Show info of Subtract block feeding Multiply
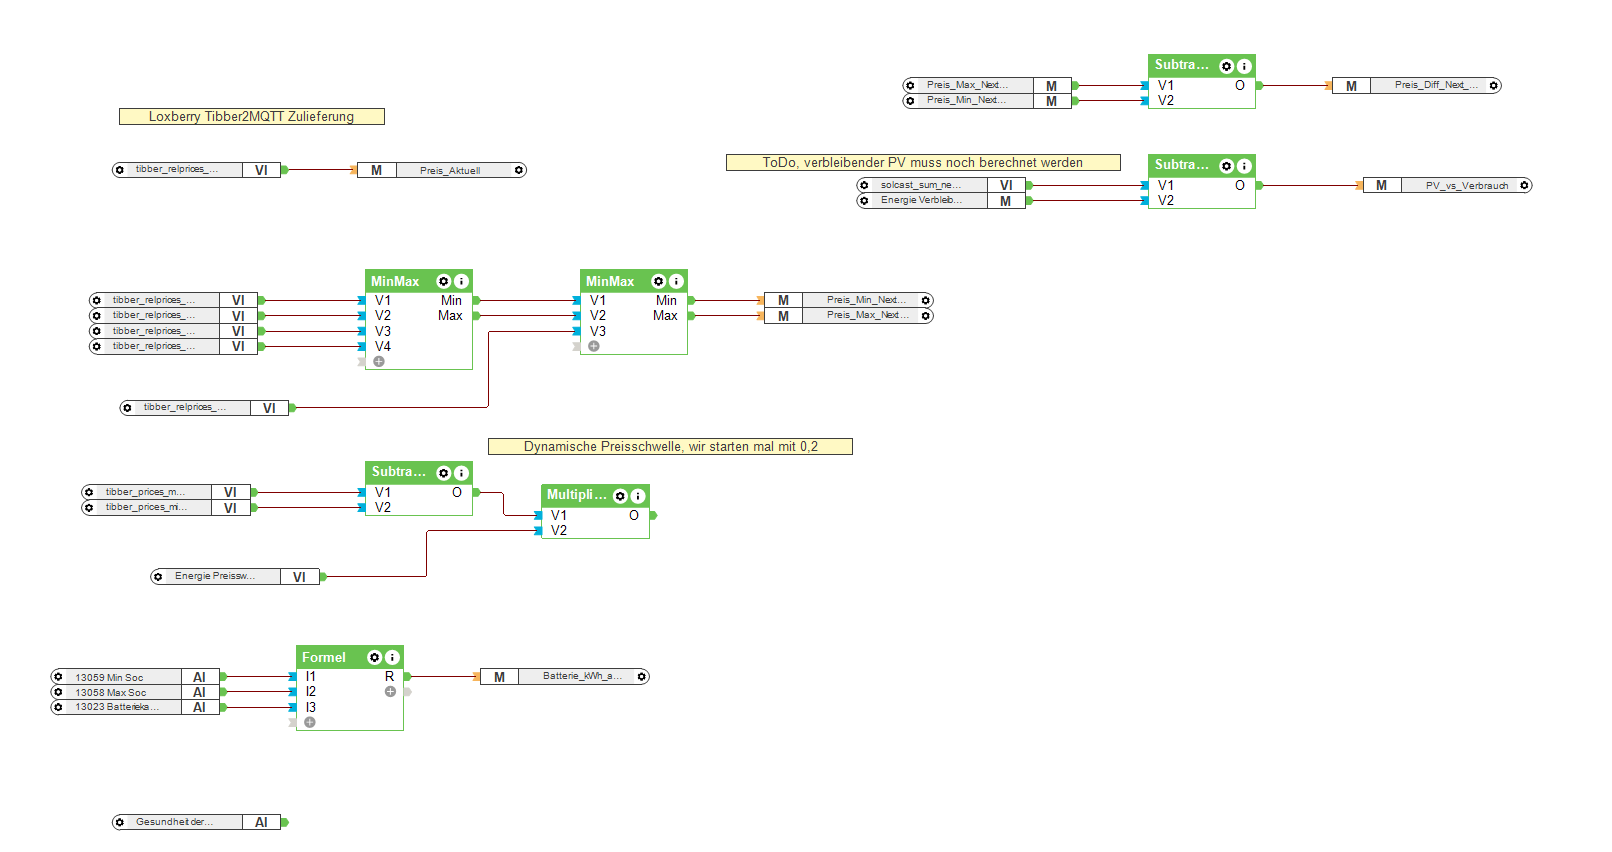This screenshot has width=1612, height=852. [x=461, y=473]
